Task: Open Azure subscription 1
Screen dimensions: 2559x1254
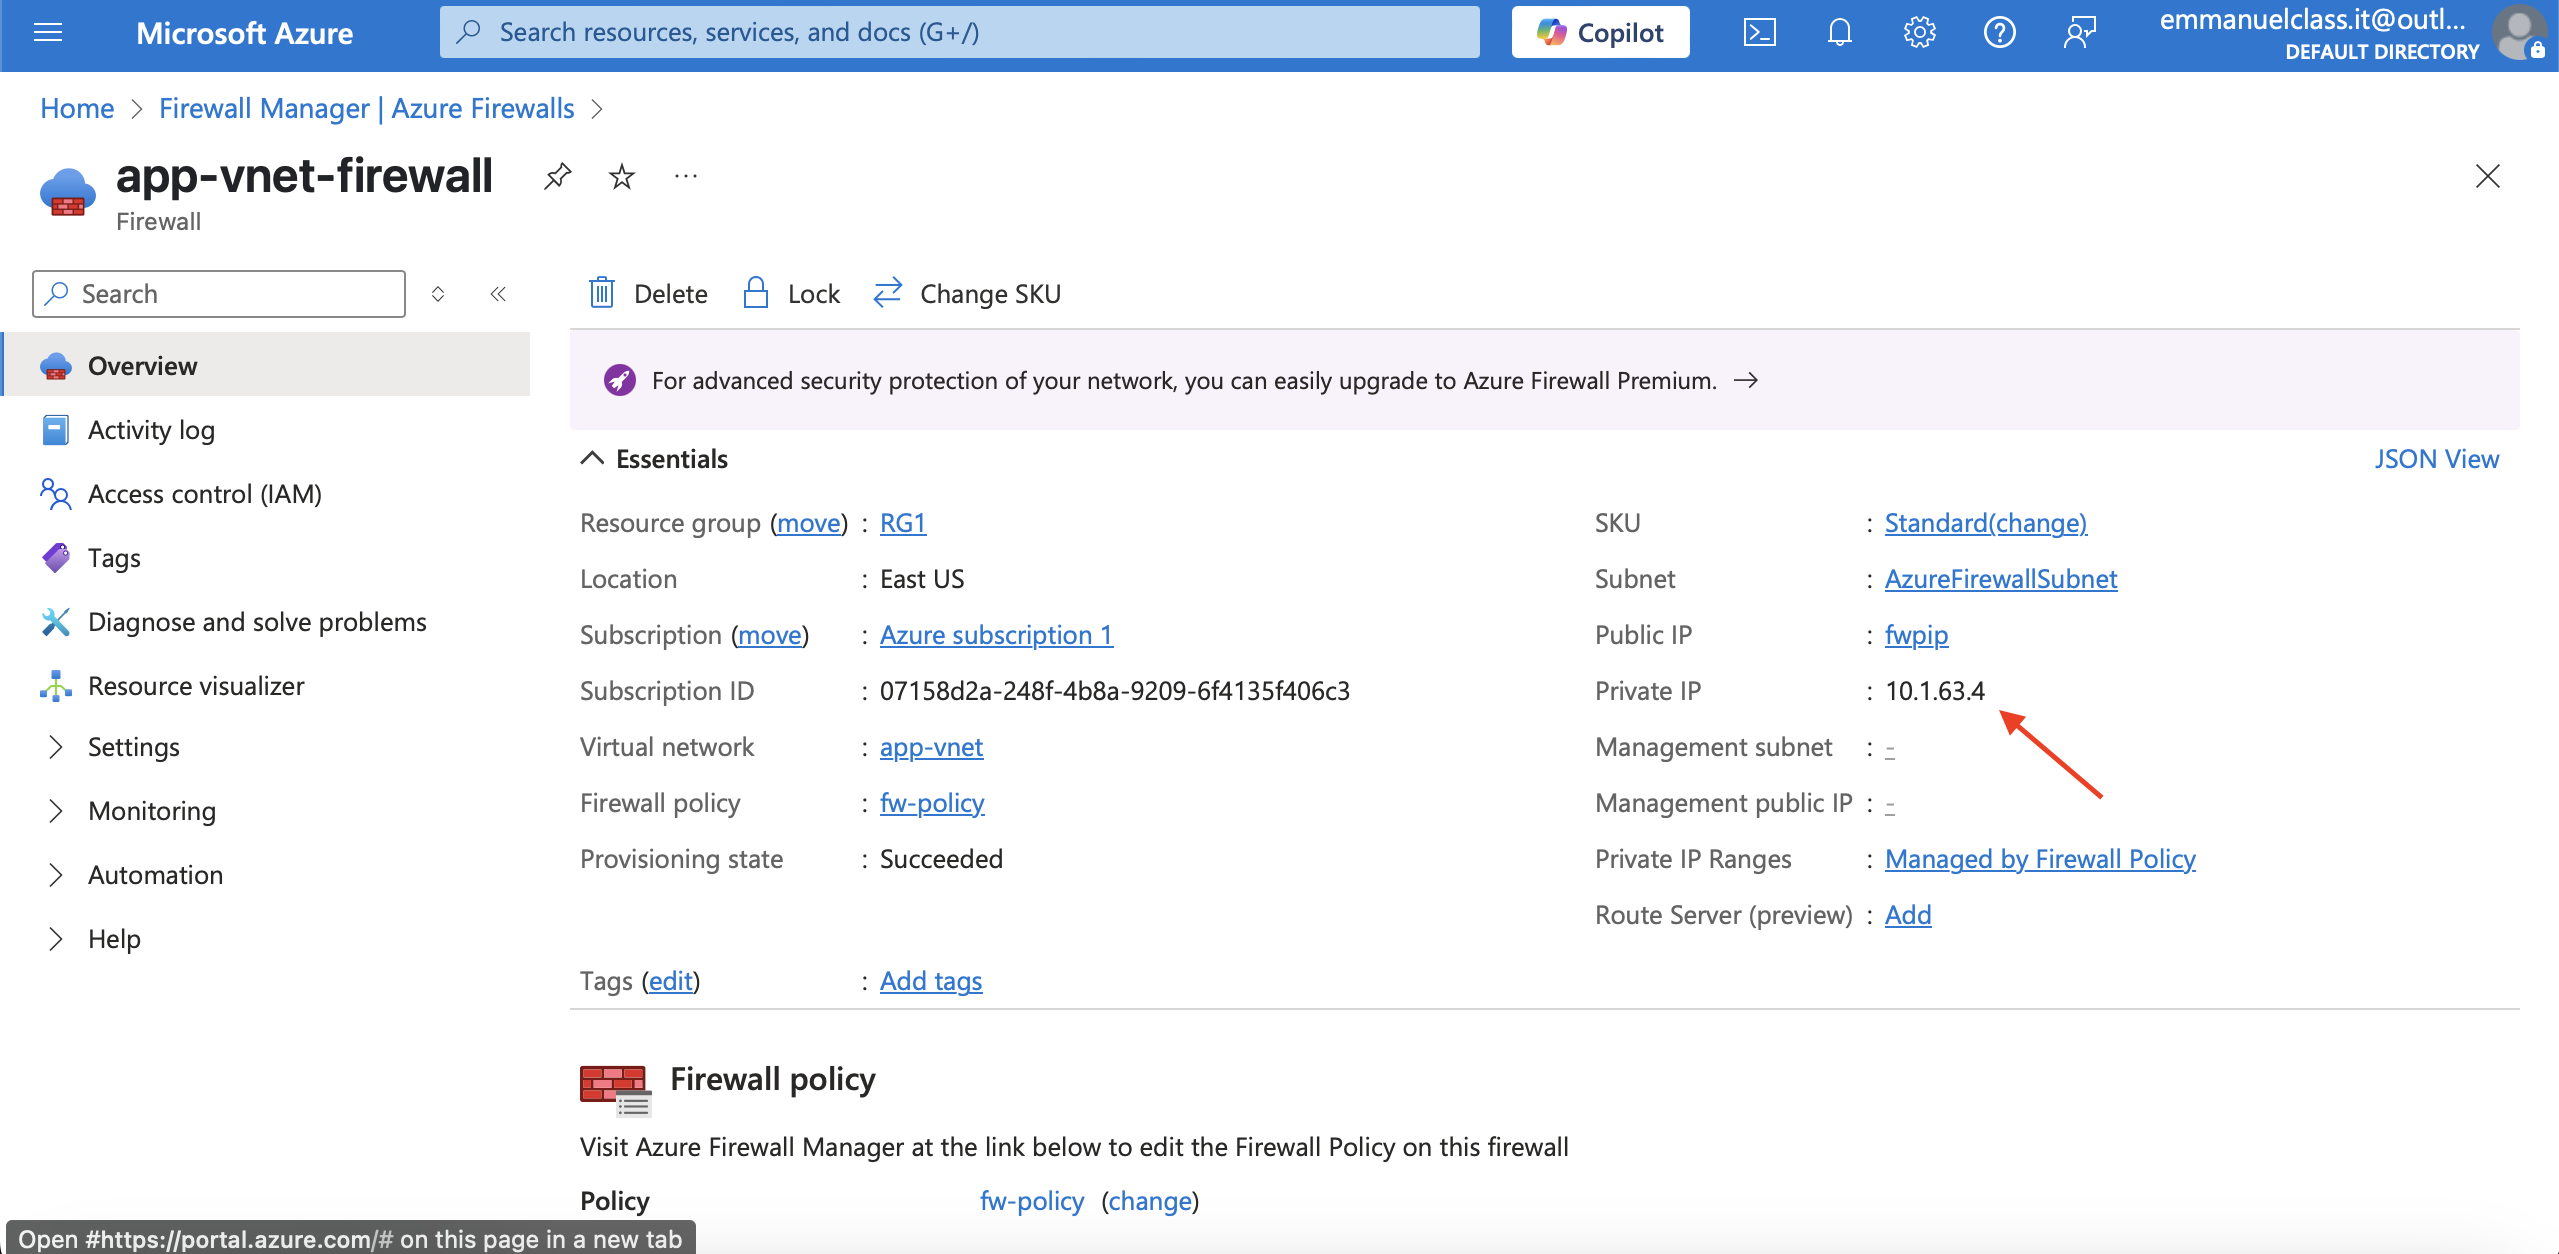Action: [996, 635]
